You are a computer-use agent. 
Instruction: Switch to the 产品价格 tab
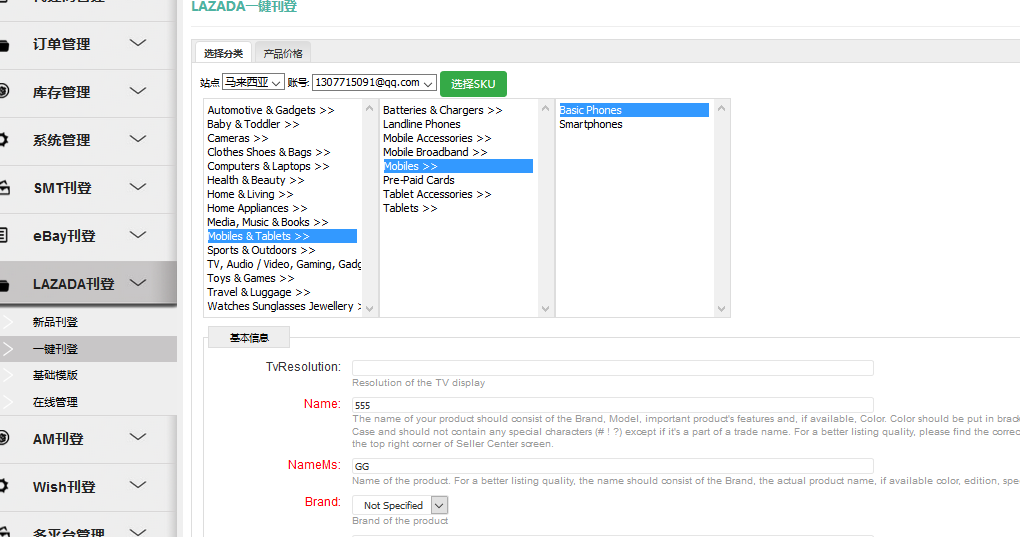tap(283, 53)
